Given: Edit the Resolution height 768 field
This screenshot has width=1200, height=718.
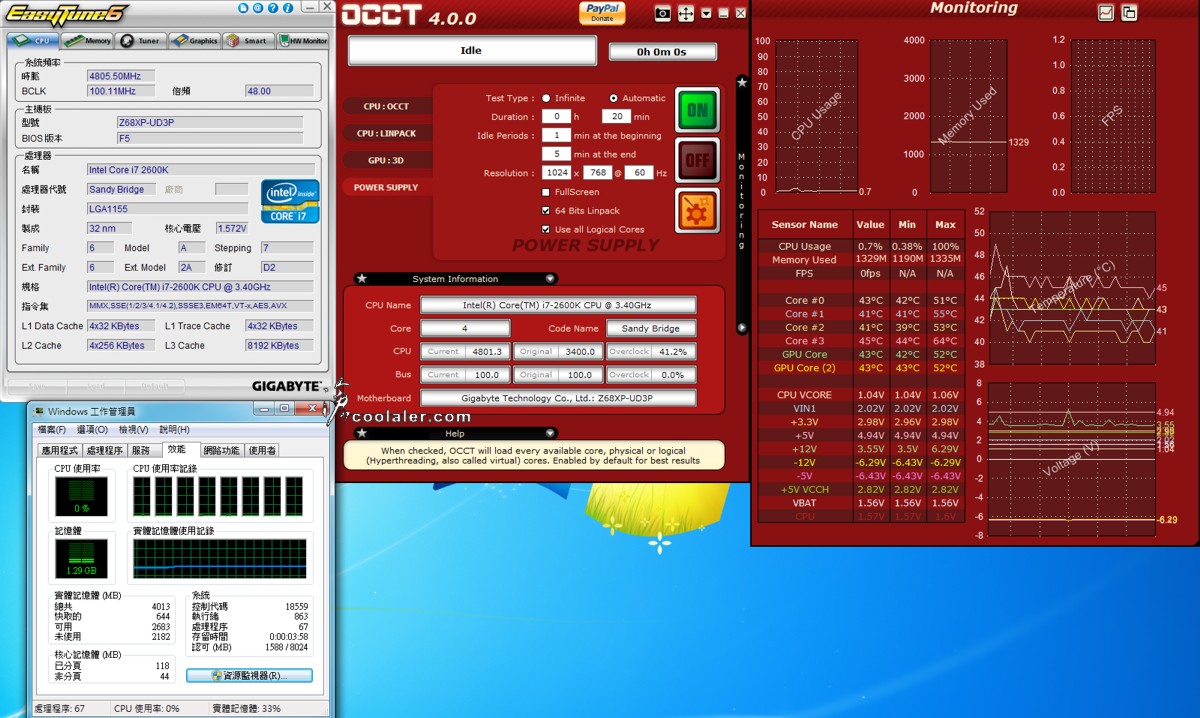Looking at the screenshot, I should pos(596,173).
